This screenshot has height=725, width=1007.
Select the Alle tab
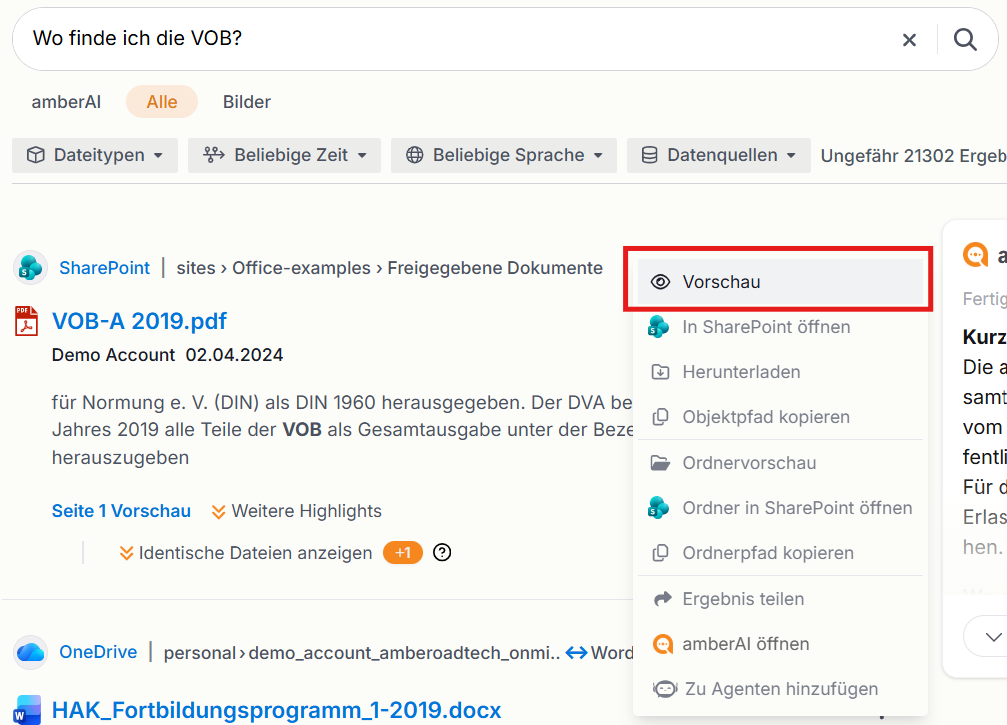[162, 102]
